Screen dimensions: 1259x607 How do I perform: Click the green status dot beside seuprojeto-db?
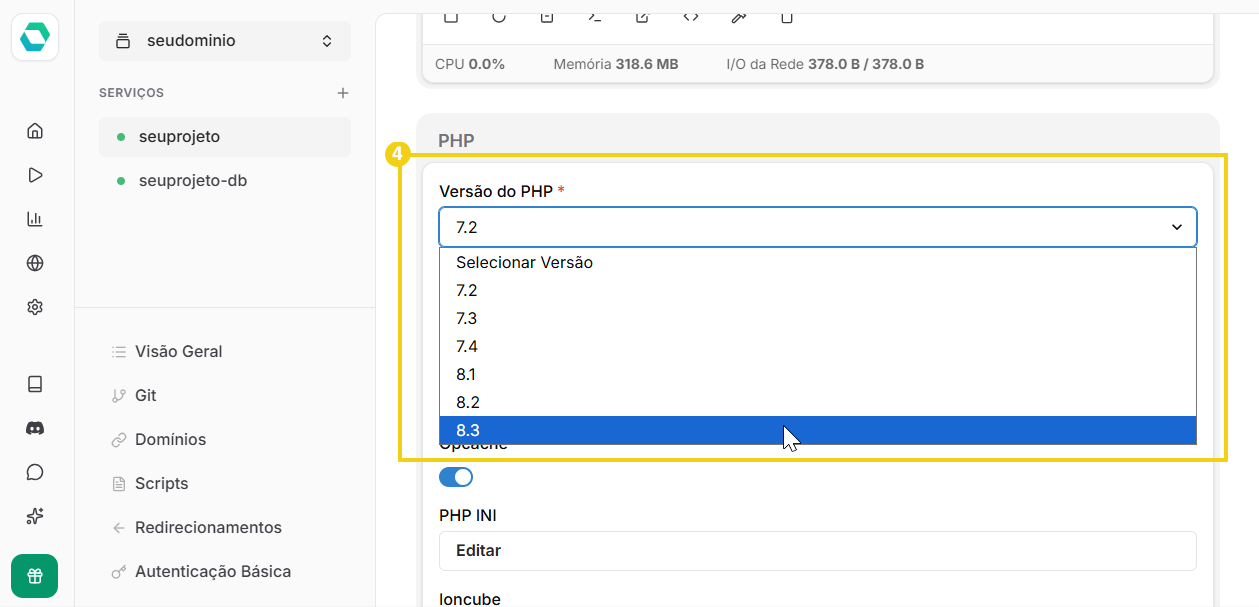click(119, 181)
